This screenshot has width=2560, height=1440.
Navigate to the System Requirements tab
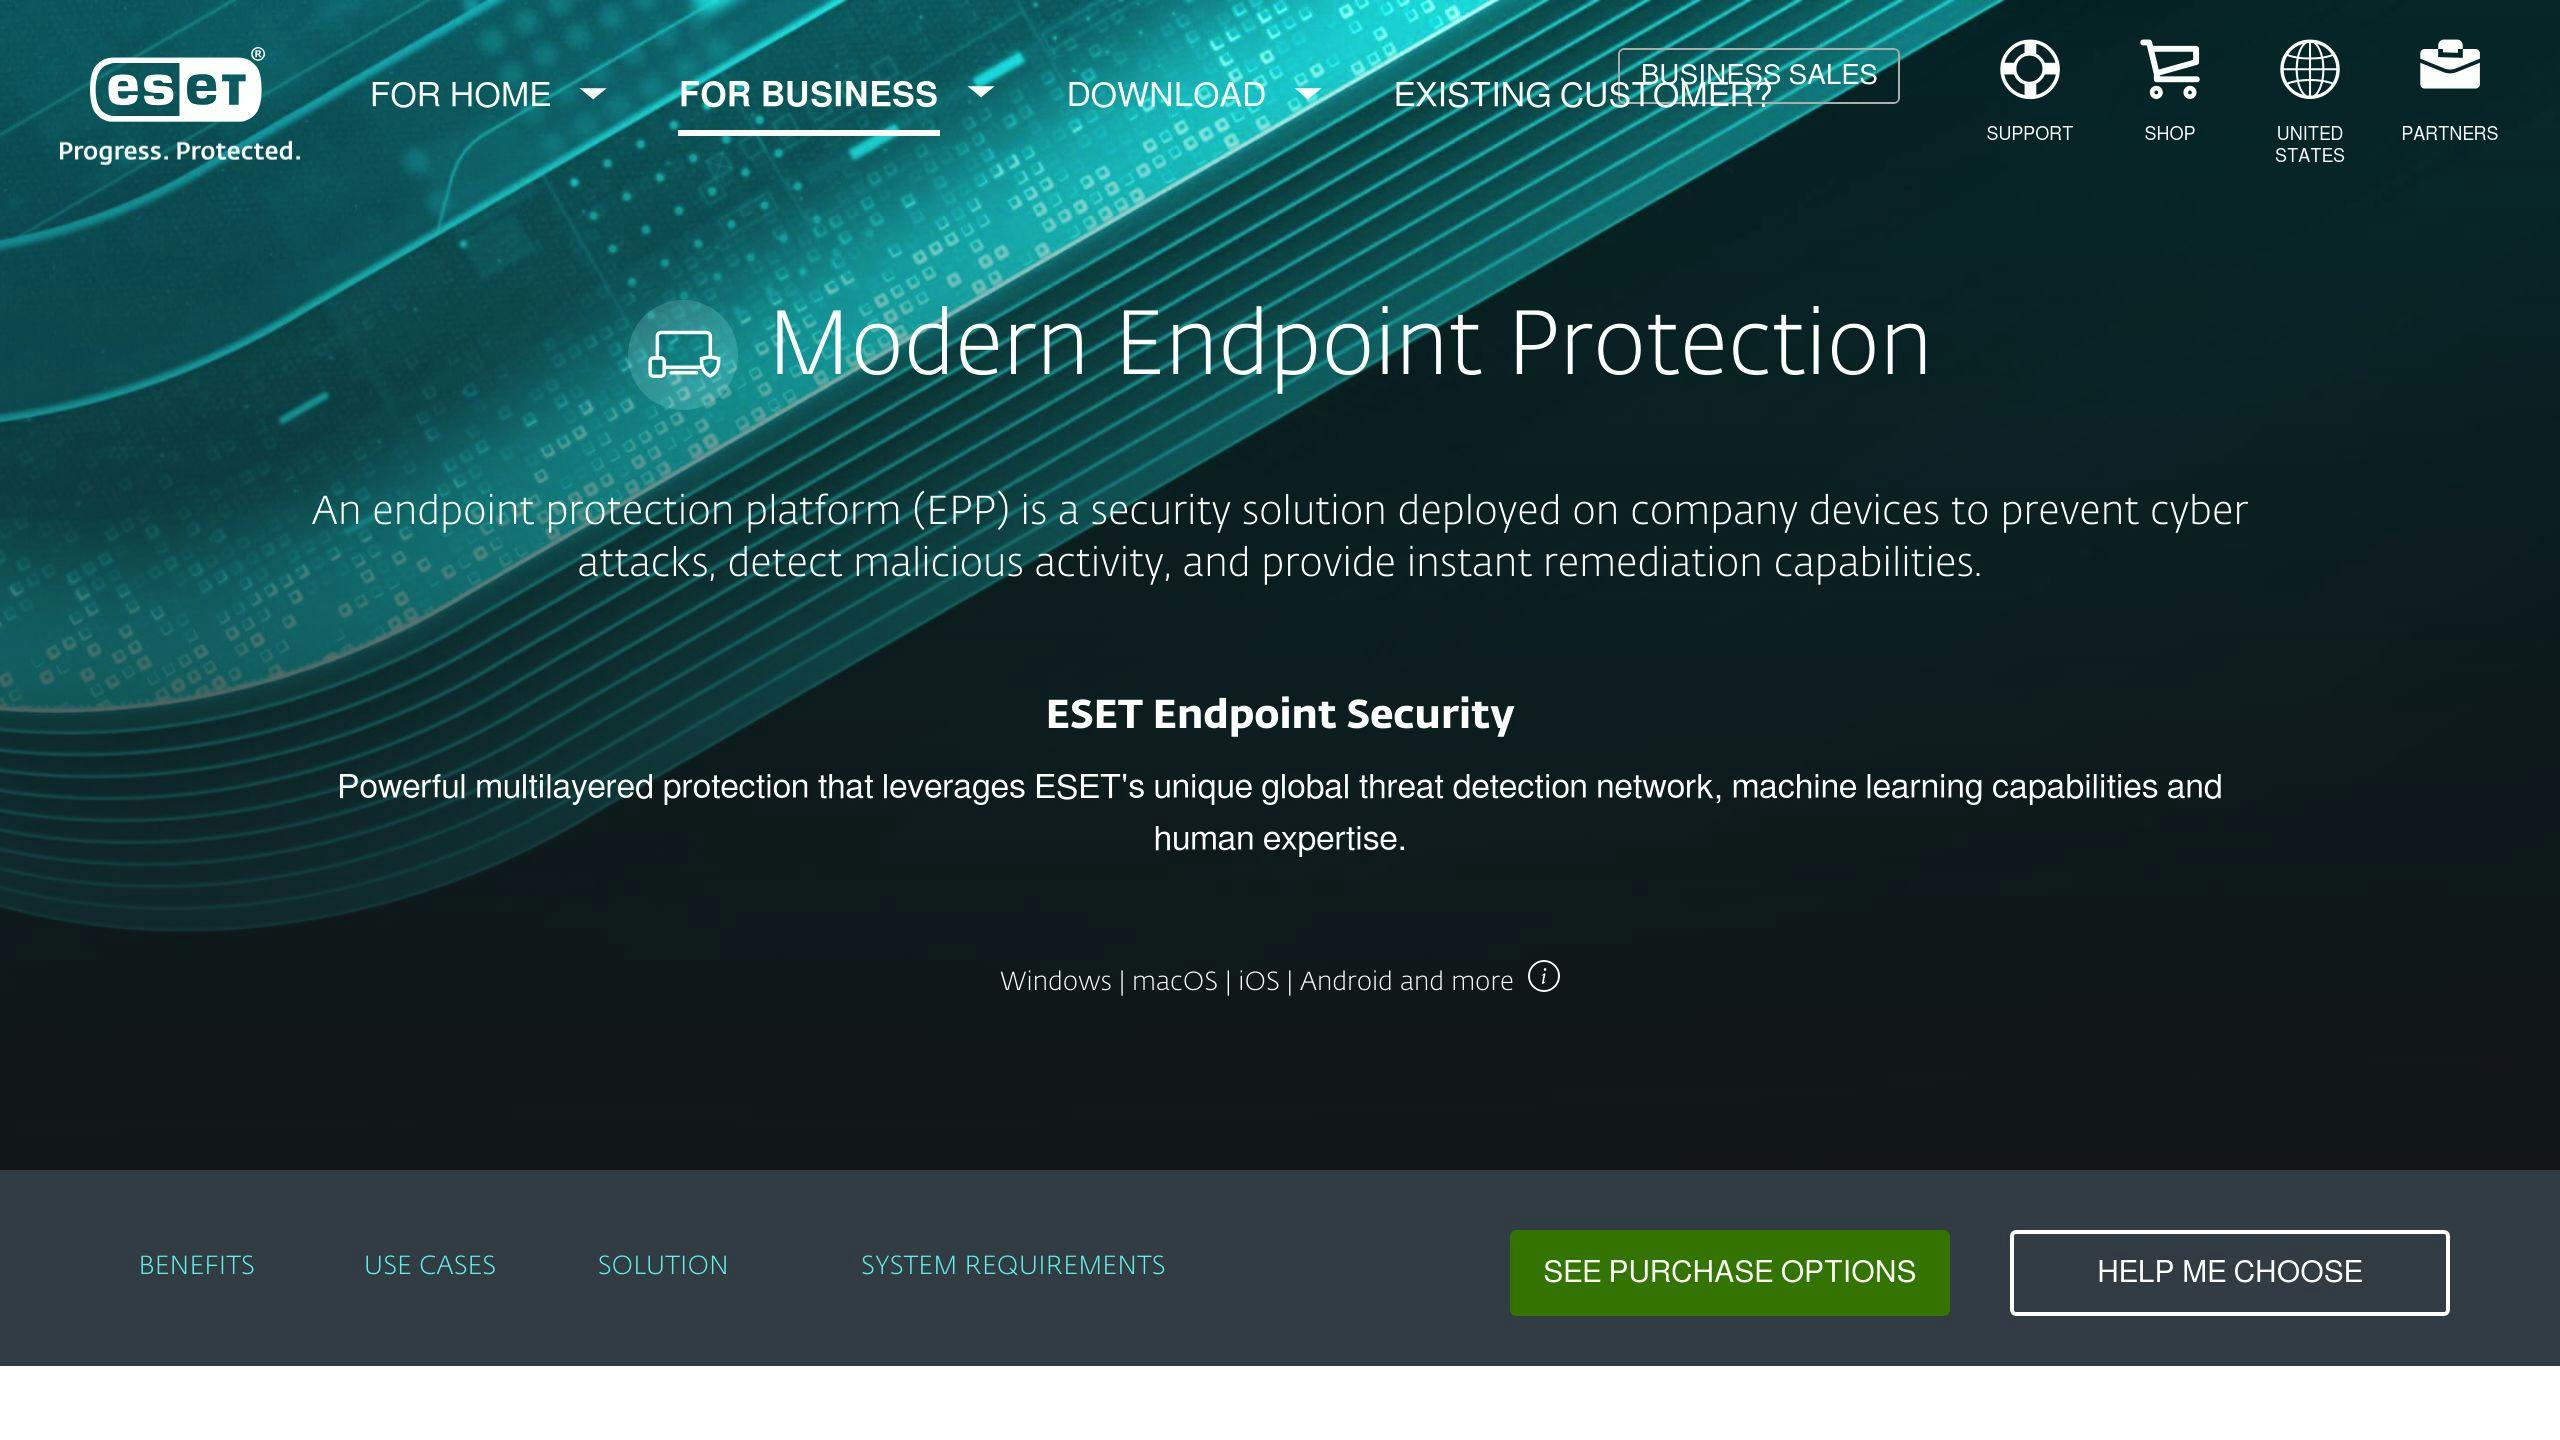click(x=1013, y=1266)
